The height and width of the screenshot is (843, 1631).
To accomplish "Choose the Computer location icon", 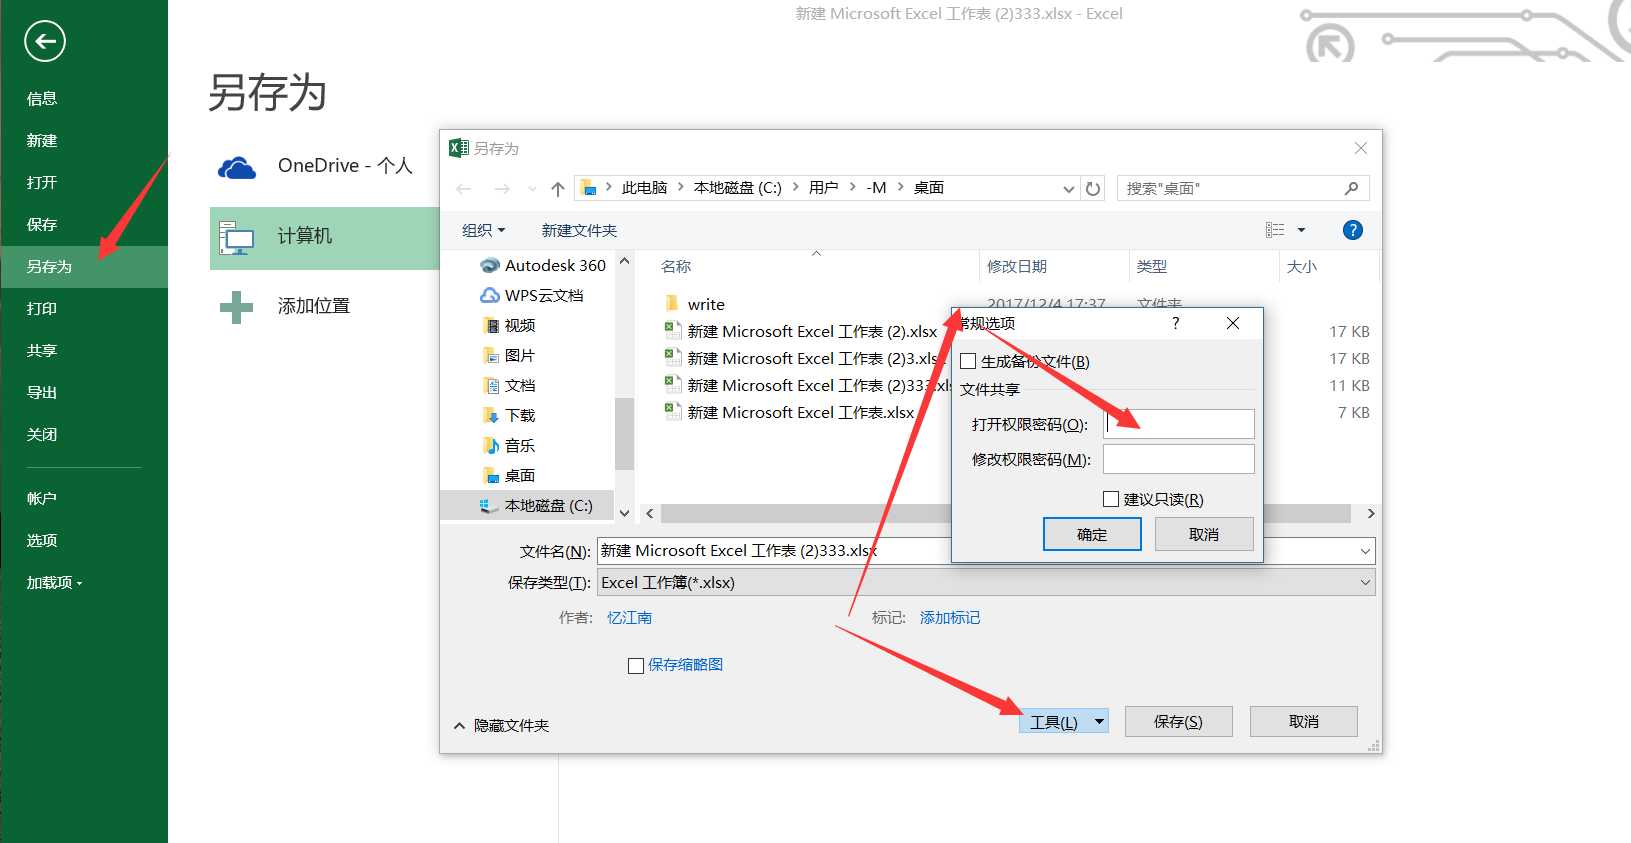I will point(237,238).
